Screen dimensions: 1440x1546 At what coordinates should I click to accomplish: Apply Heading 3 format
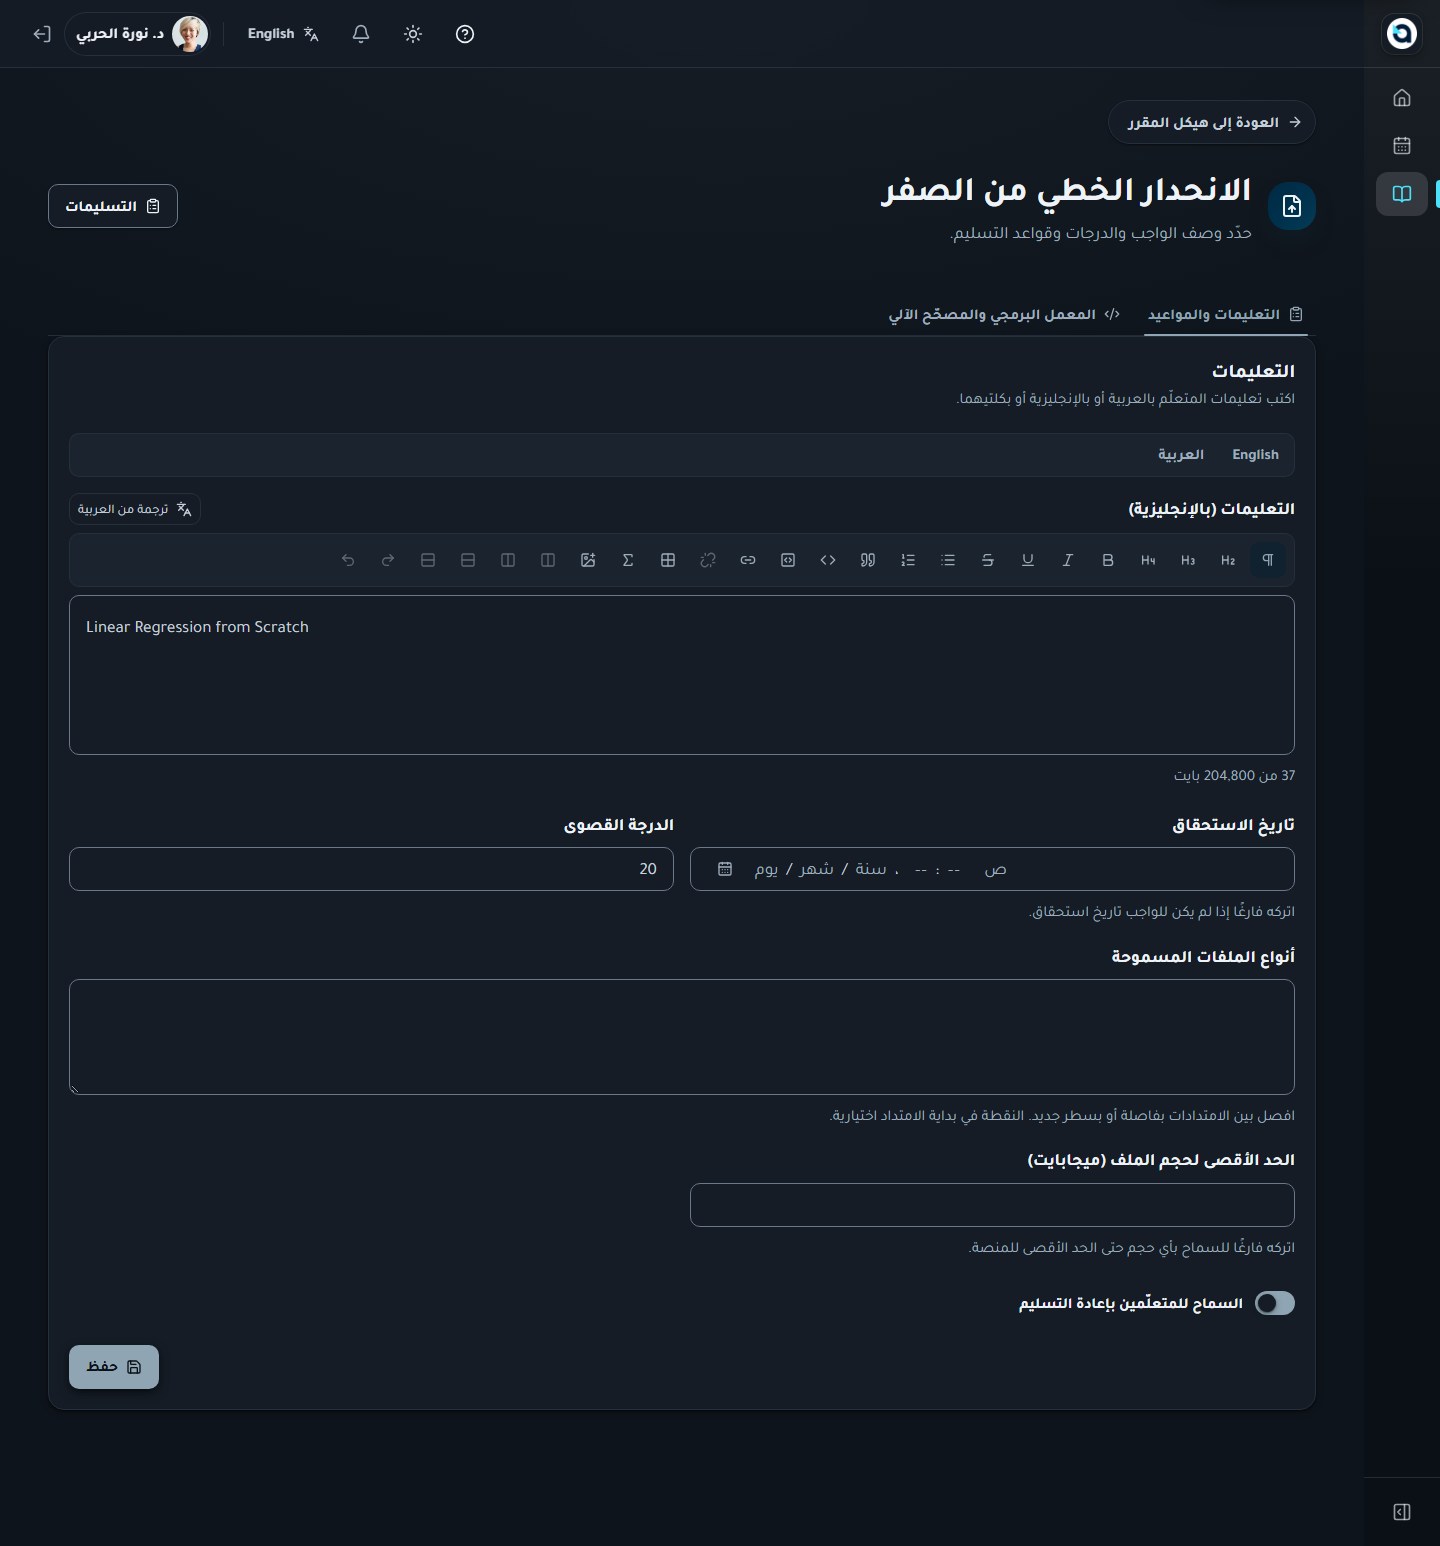click(x=1188, y=560)
